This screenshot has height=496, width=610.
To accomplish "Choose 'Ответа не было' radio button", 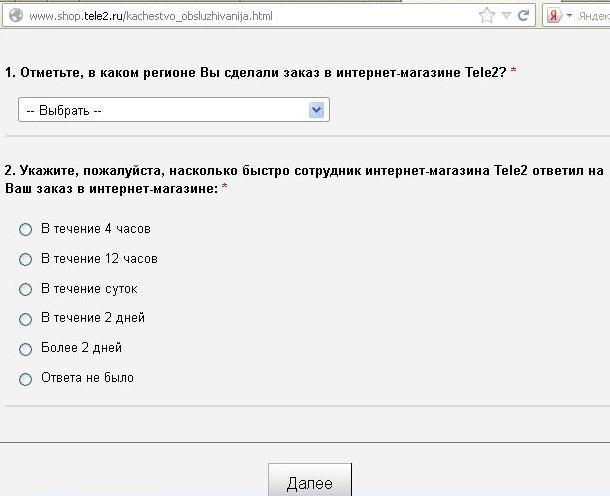I will tap(26, 379).
